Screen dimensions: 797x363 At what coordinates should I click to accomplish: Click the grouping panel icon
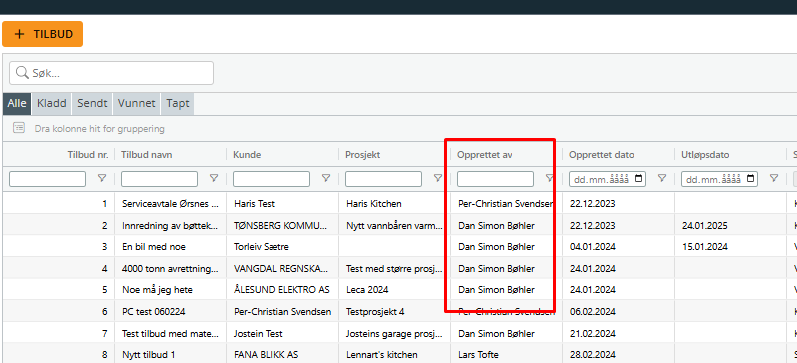coord(19,128)
